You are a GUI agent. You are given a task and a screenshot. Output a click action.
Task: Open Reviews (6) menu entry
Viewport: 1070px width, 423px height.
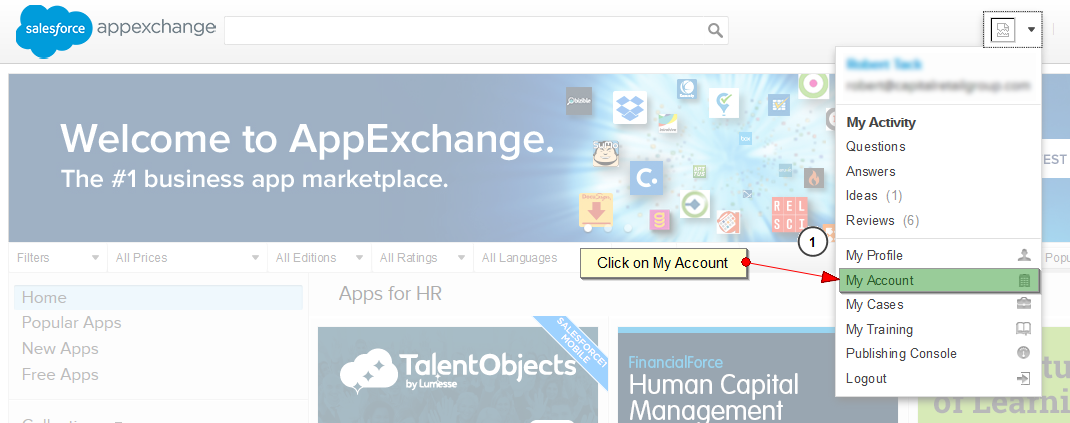coord(882,220)
